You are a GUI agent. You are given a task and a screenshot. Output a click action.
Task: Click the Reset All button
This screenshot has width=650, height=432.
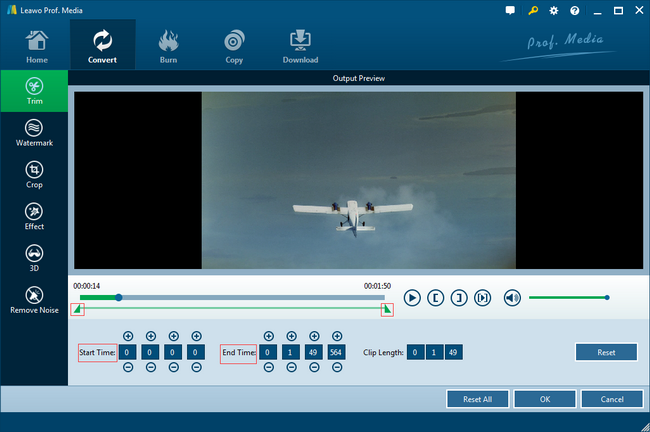[477, 399]
